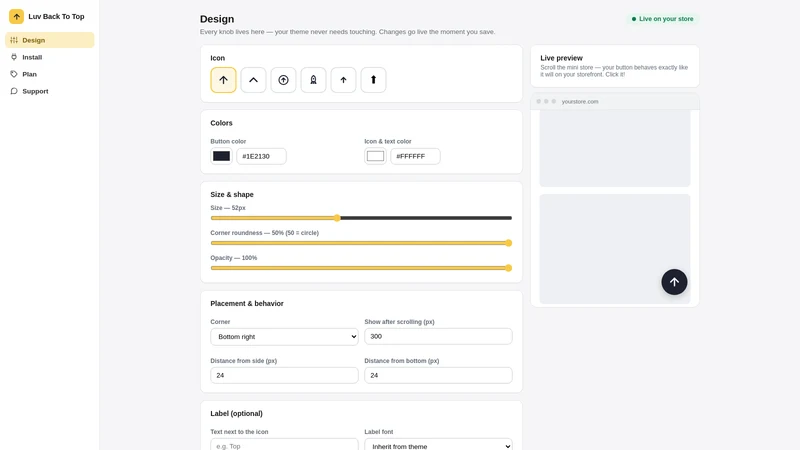This screenshot has width=800, height=450.
Task: Click the Distance from bottom field
Action: (x=438, y=375)
